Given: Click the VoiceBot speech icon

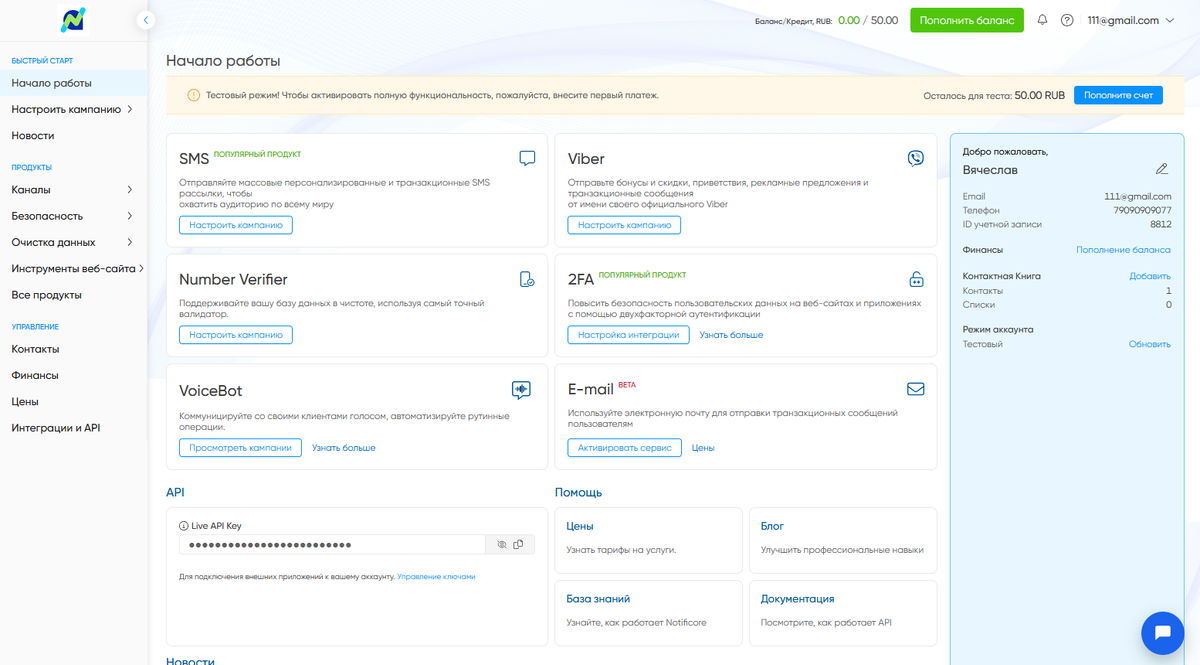Looking at the screenshot, I should tap(521, 390).
